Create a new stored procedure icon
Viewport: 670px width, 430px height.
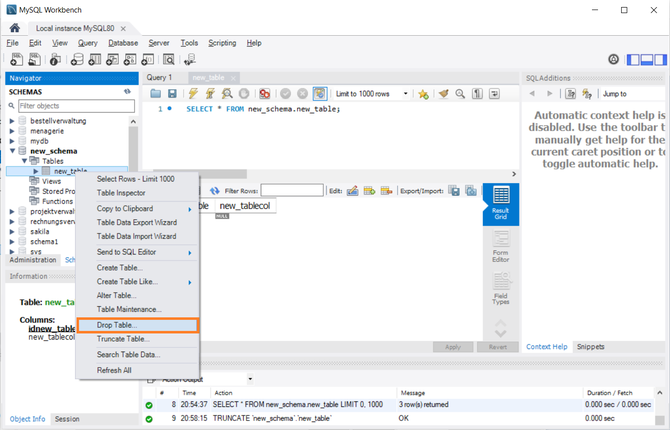[x=130, y=59]
